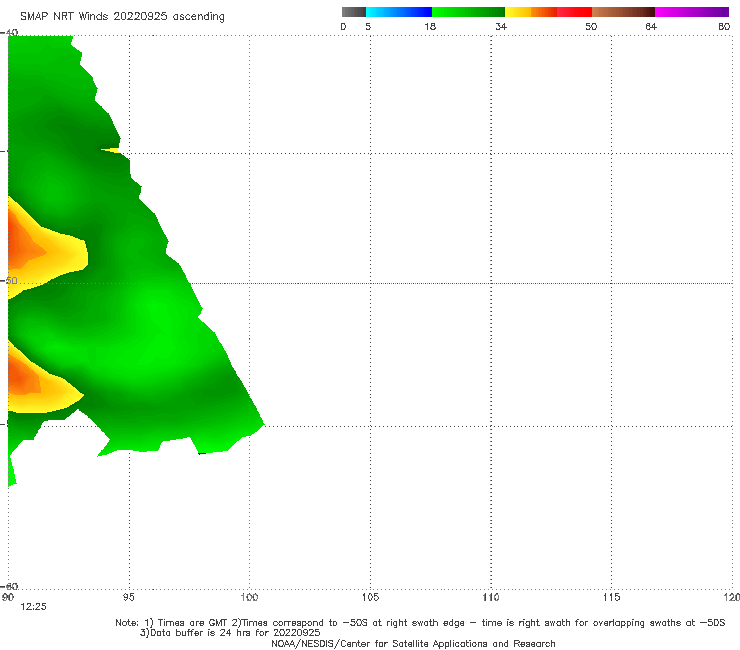Click the longitude axis label 115
The height and width of the screenshot is (650, 740).
pos(612,598)
